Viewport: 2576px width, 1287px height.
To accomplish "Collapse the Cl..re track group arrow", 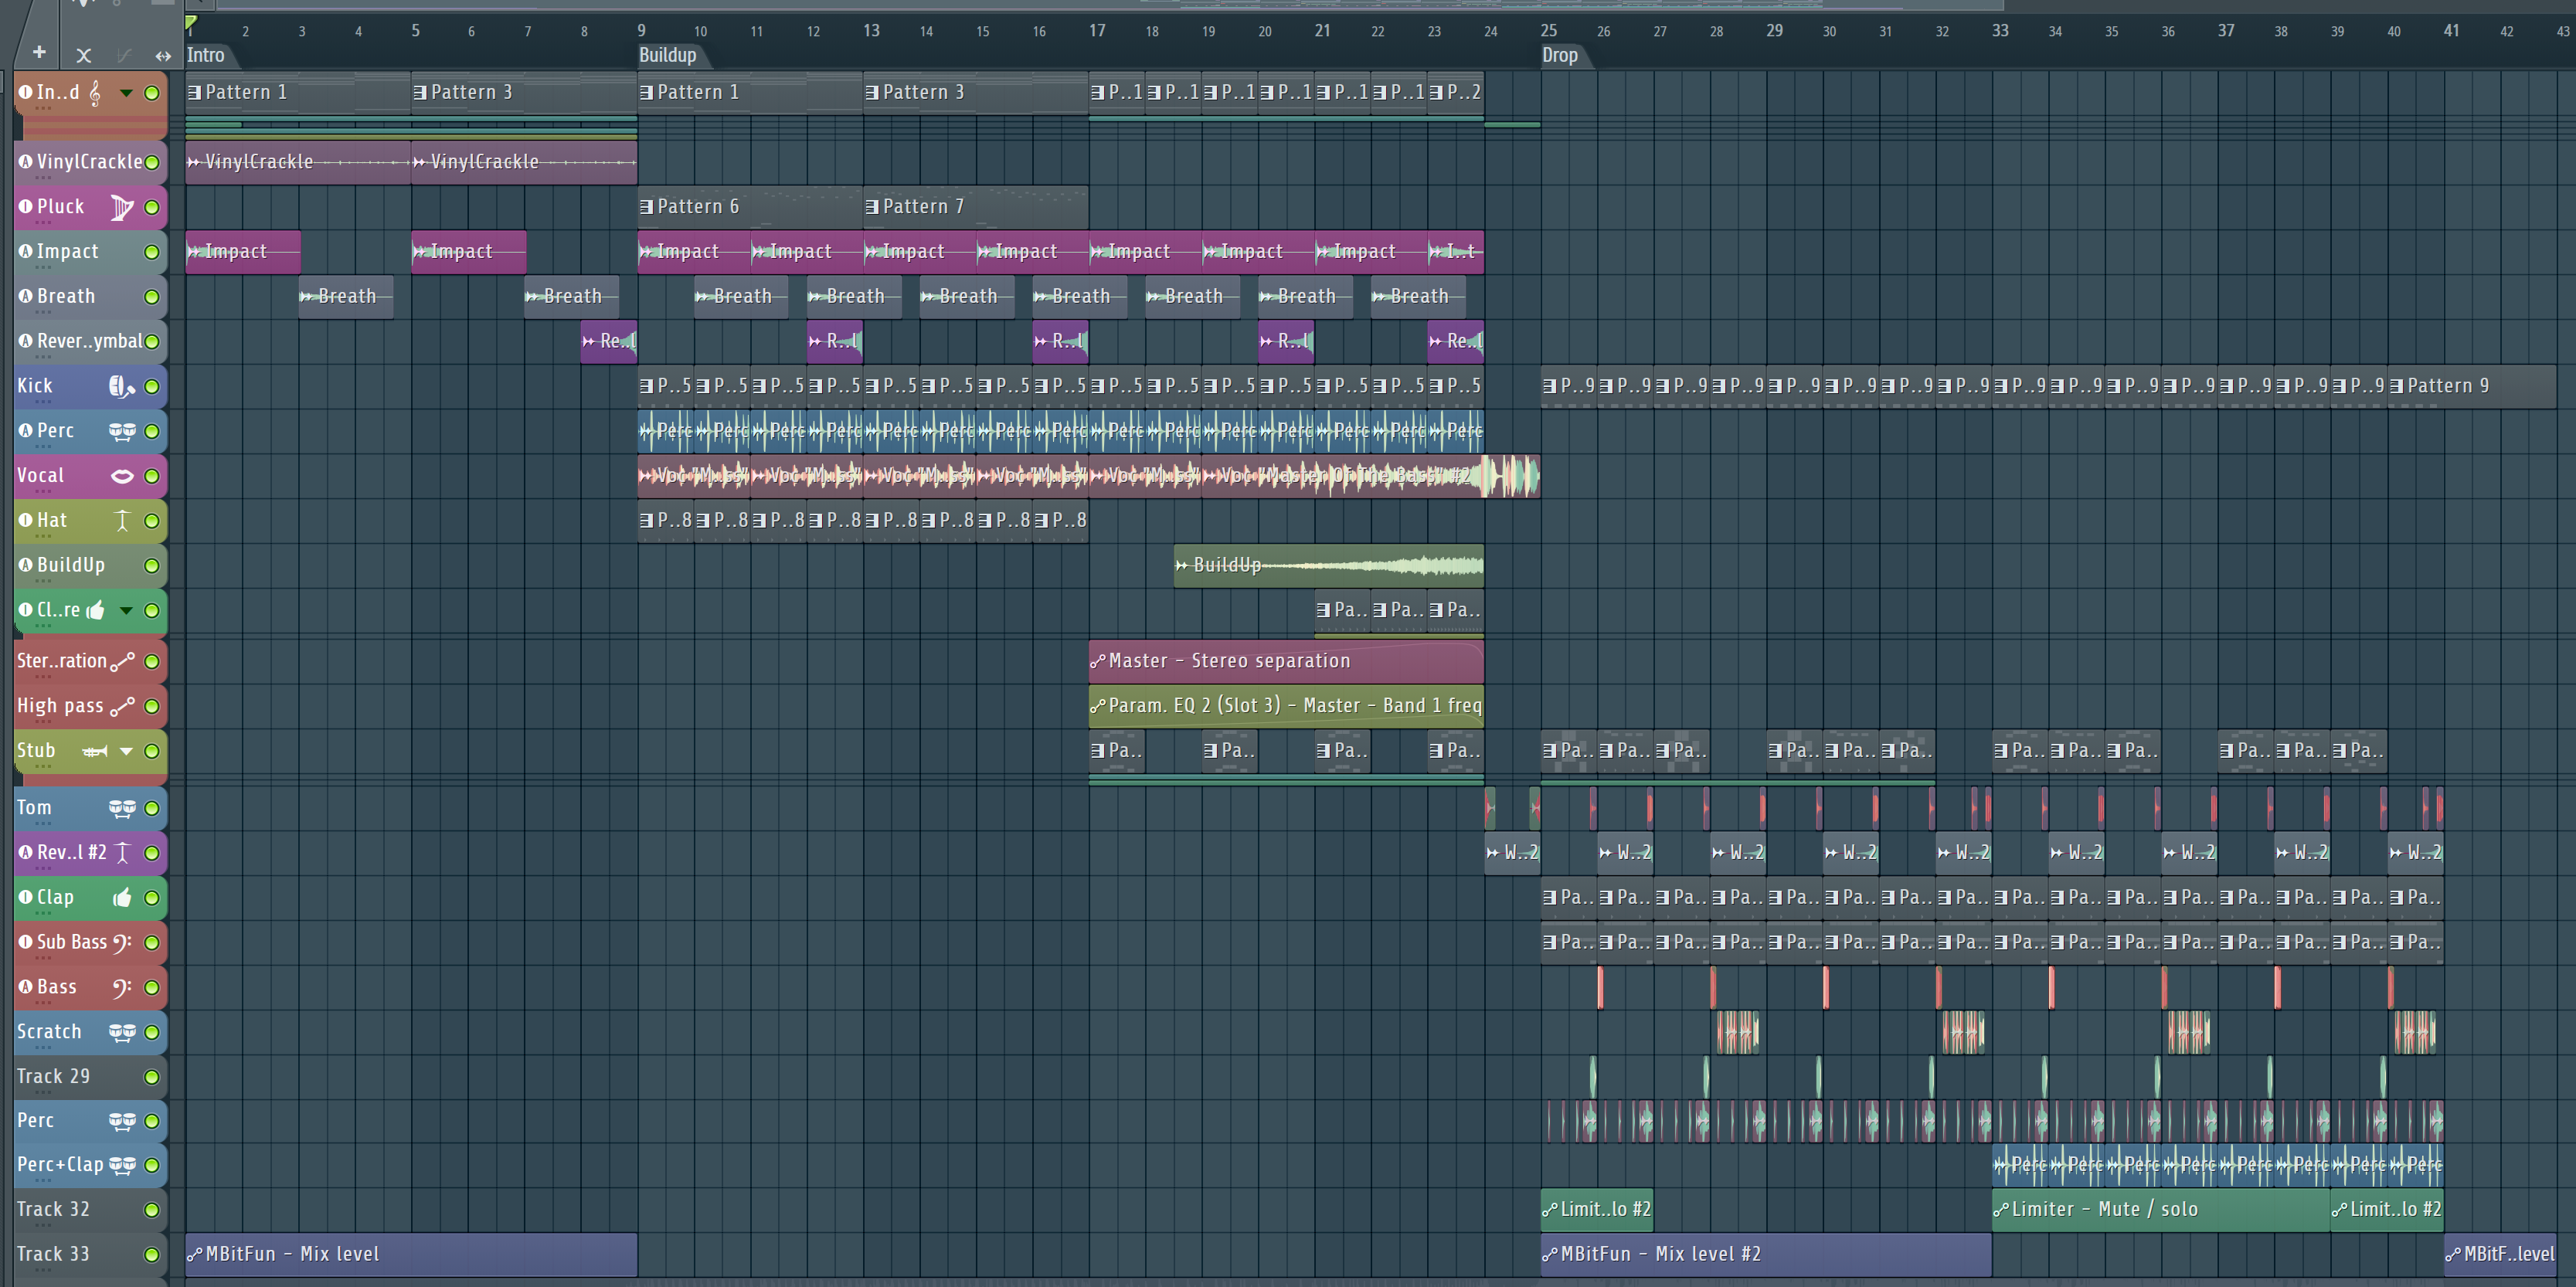I will point(126,610).
